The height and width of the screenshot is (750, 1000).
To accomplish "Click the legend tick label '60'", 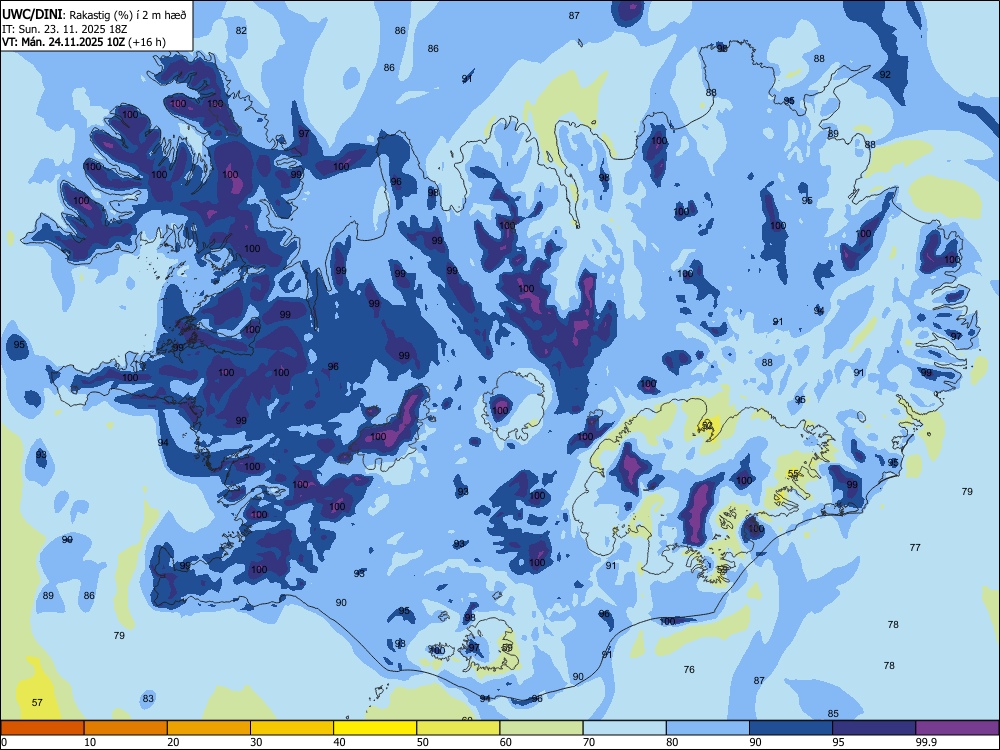I will pyautogui.click(x=506, y=742).
